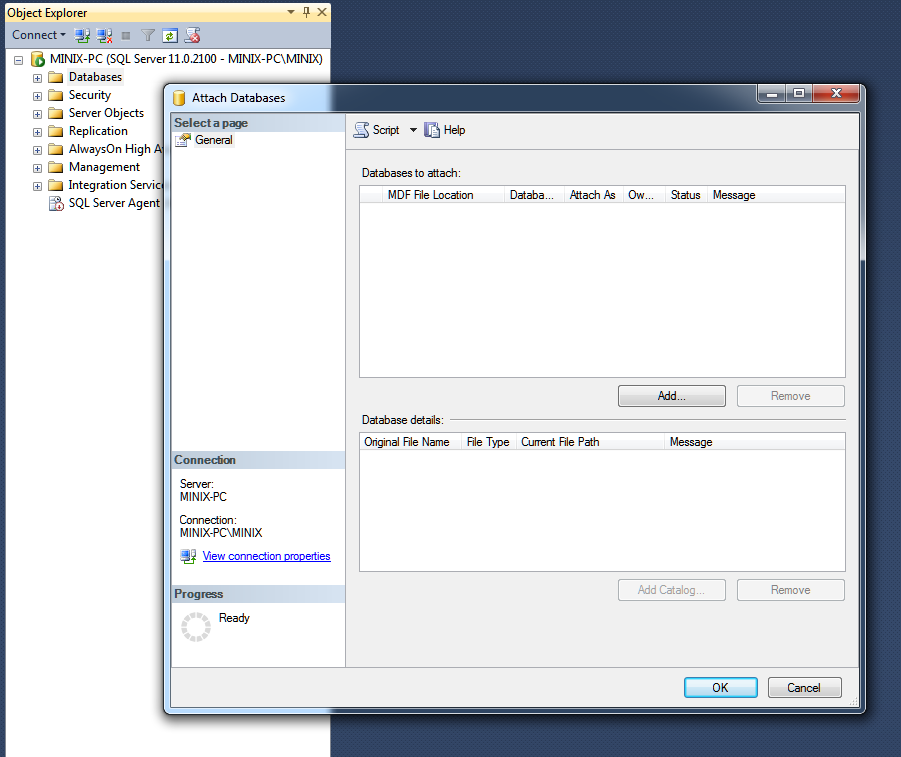Collapse the MINIX-PC server node
This screenshot has width=901, height=757.
(x=18, y=60)
